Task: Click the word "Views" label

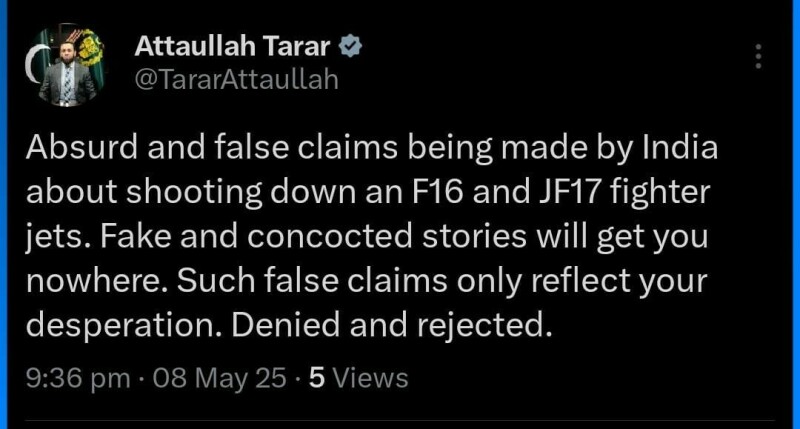Action: point(370,378)
